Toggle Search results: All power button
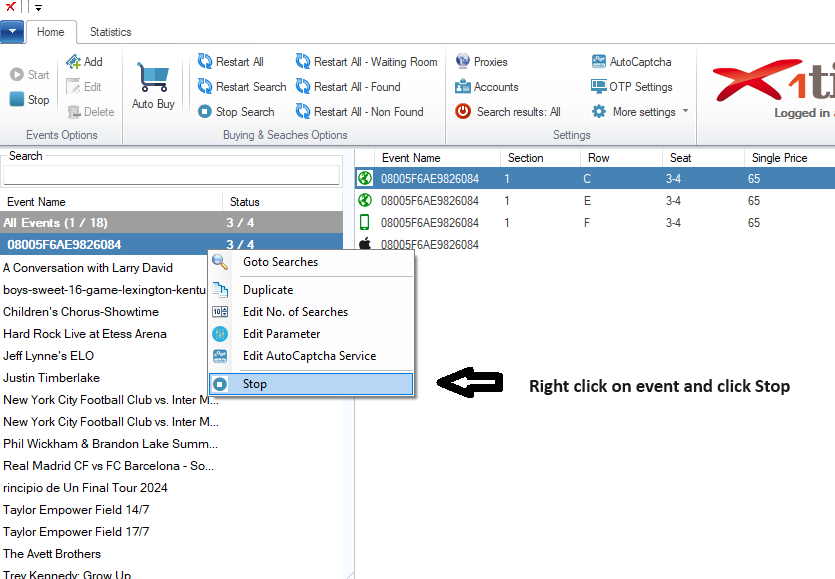The width and height of the screenshot is (835, 579). click(463, 112)
